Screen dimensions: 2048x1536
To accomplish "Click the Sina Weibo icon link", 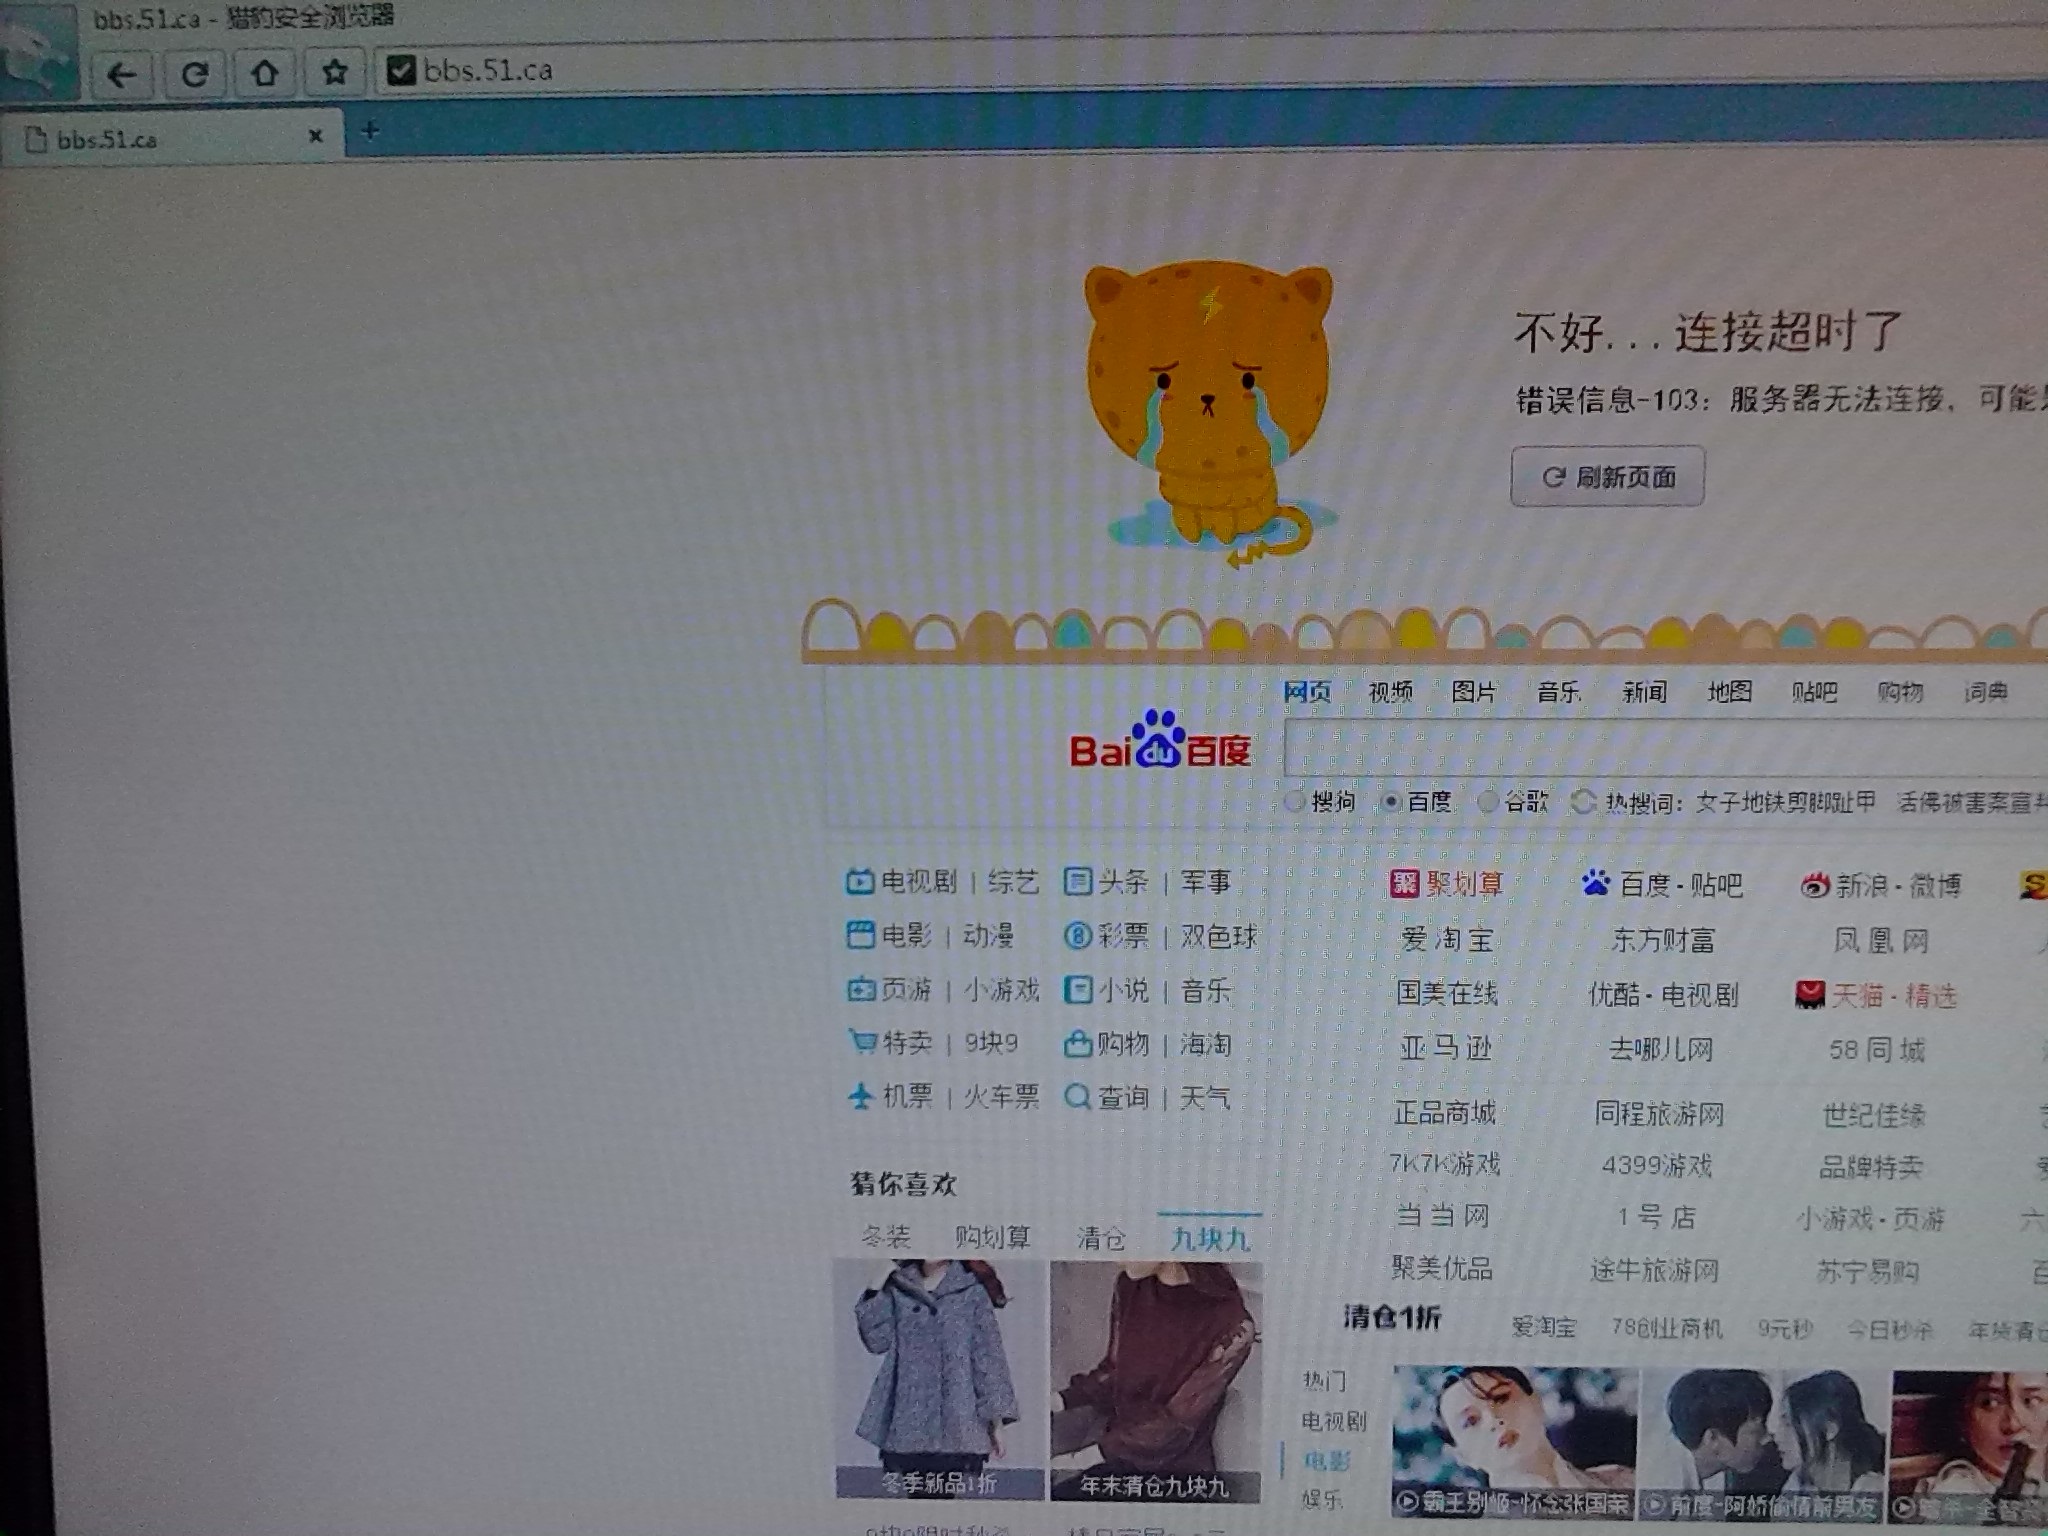I will (x=1813, y=885).
